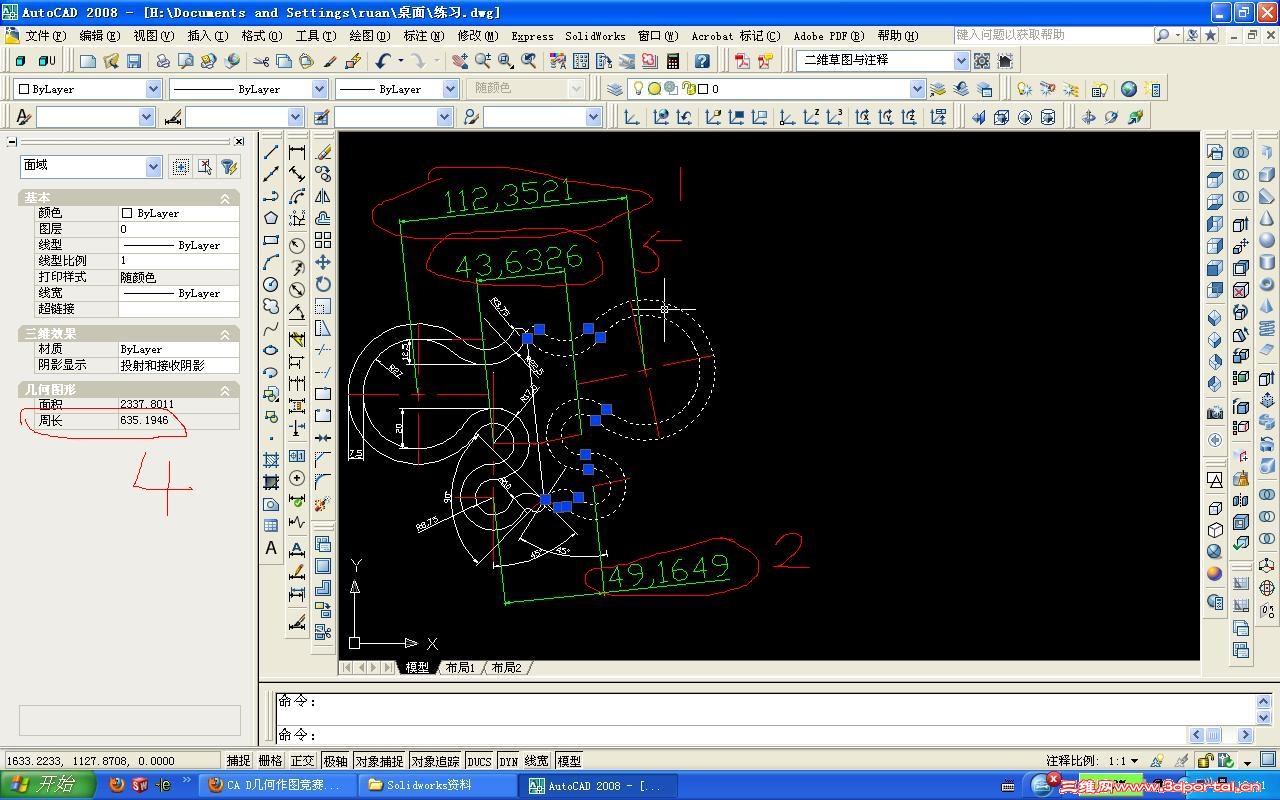Click the Plot print icon
Screen dimensions: 1280x800
point(163,61)
